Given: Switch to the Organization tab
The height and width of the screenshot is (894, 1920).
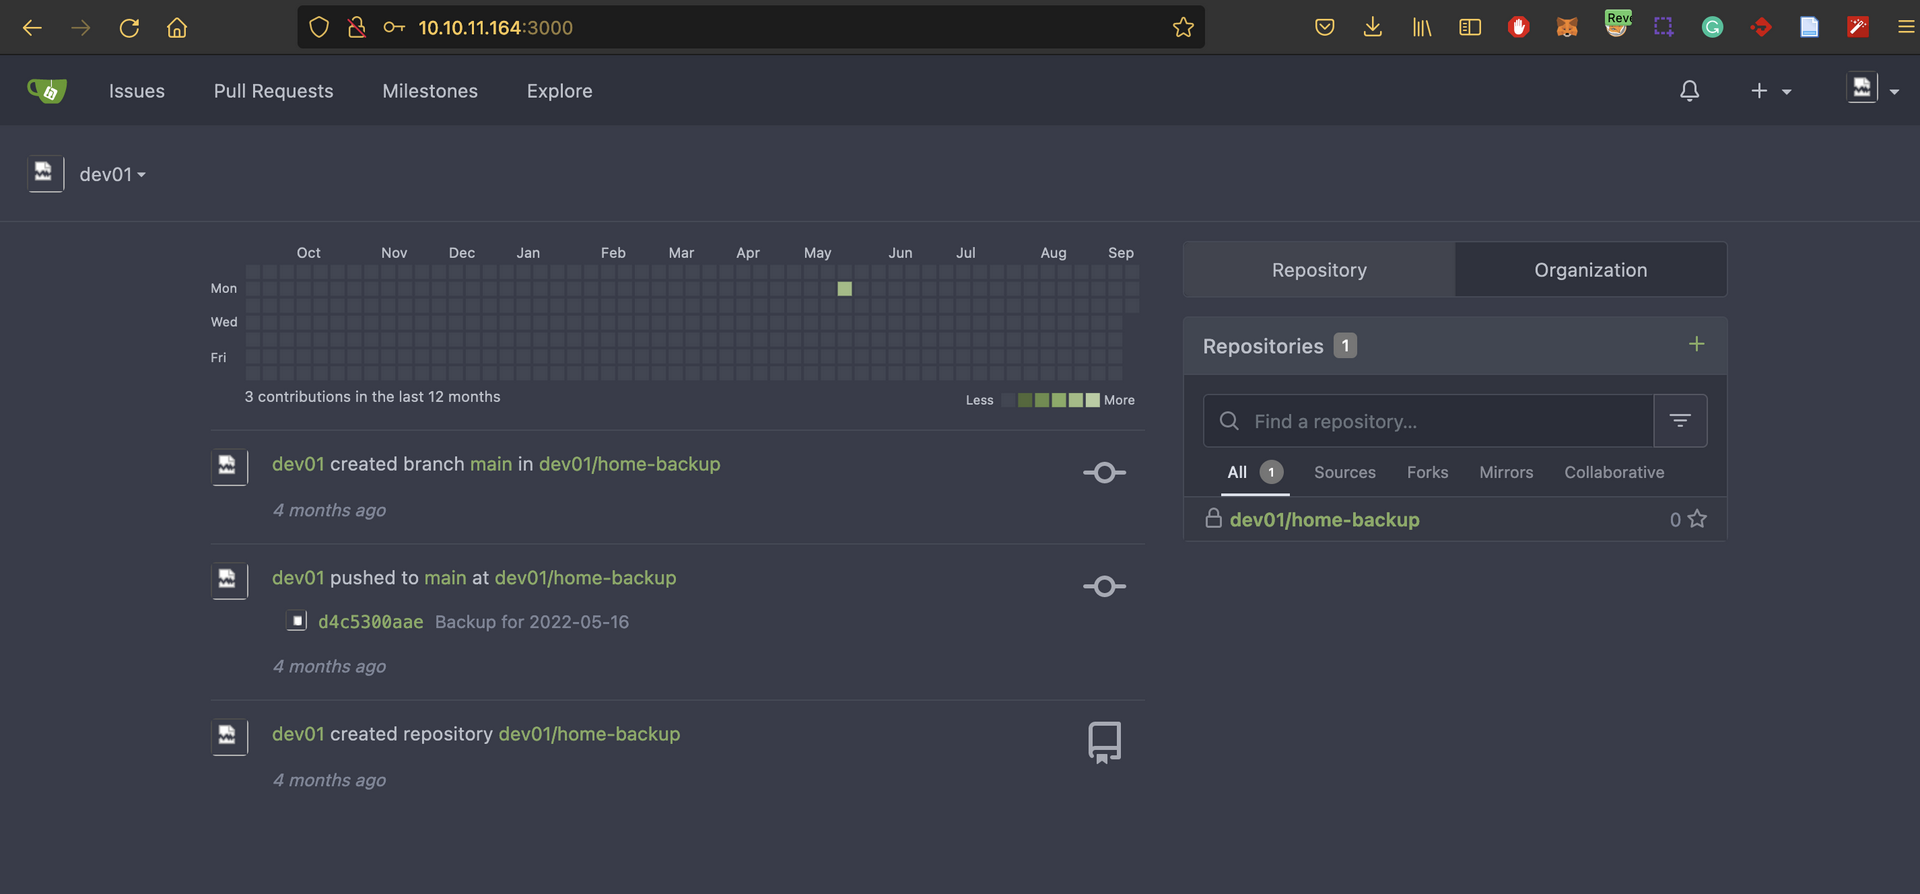Looking at the screenshot, I should 1591,270.
